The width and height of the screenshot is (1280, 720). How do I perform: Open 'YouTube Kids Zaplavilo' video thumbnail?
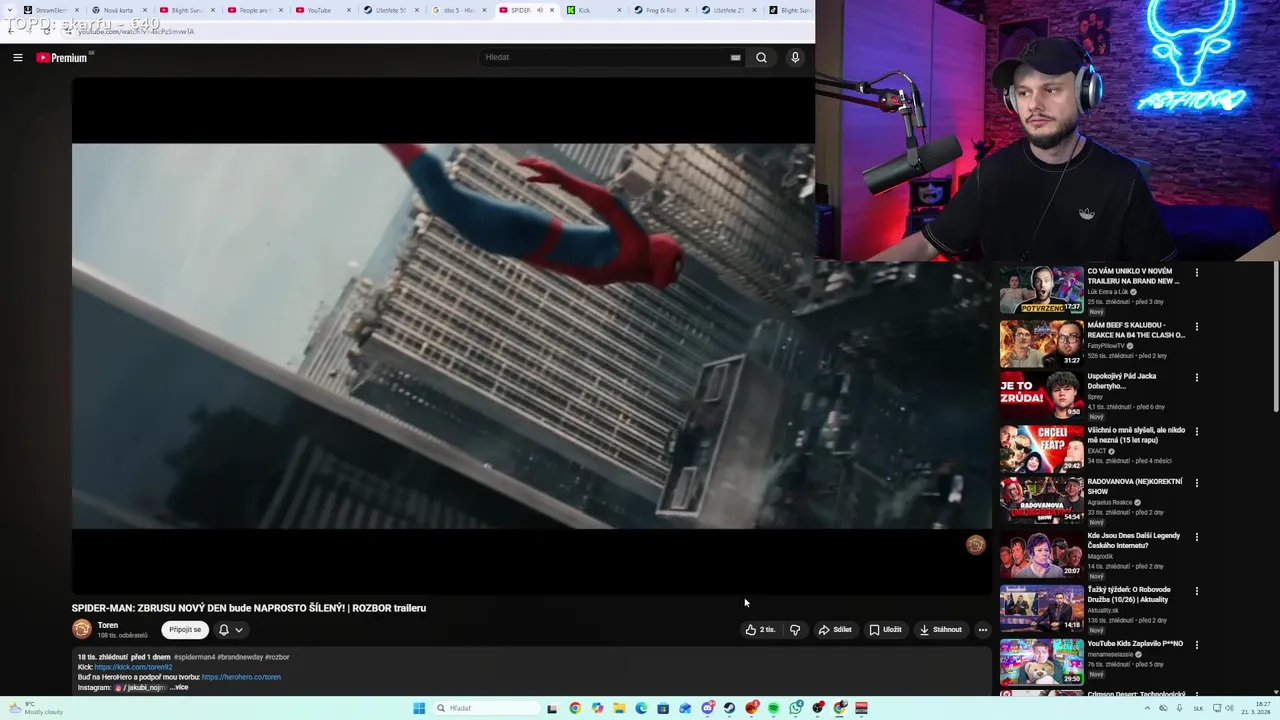tap(1041, 661)
